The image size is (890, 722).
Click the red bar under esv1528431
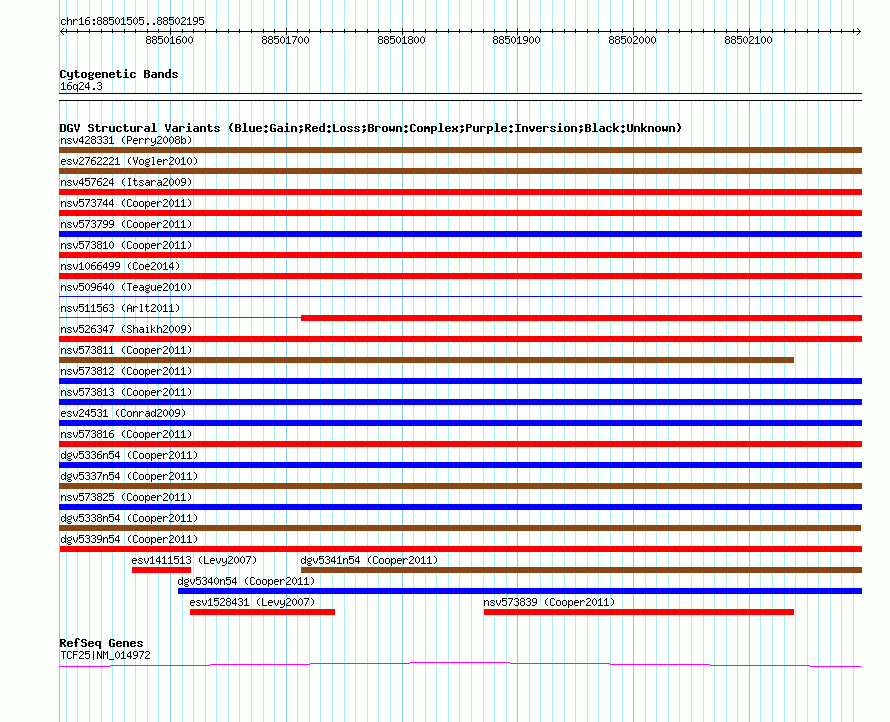click(x=262, y=612)
